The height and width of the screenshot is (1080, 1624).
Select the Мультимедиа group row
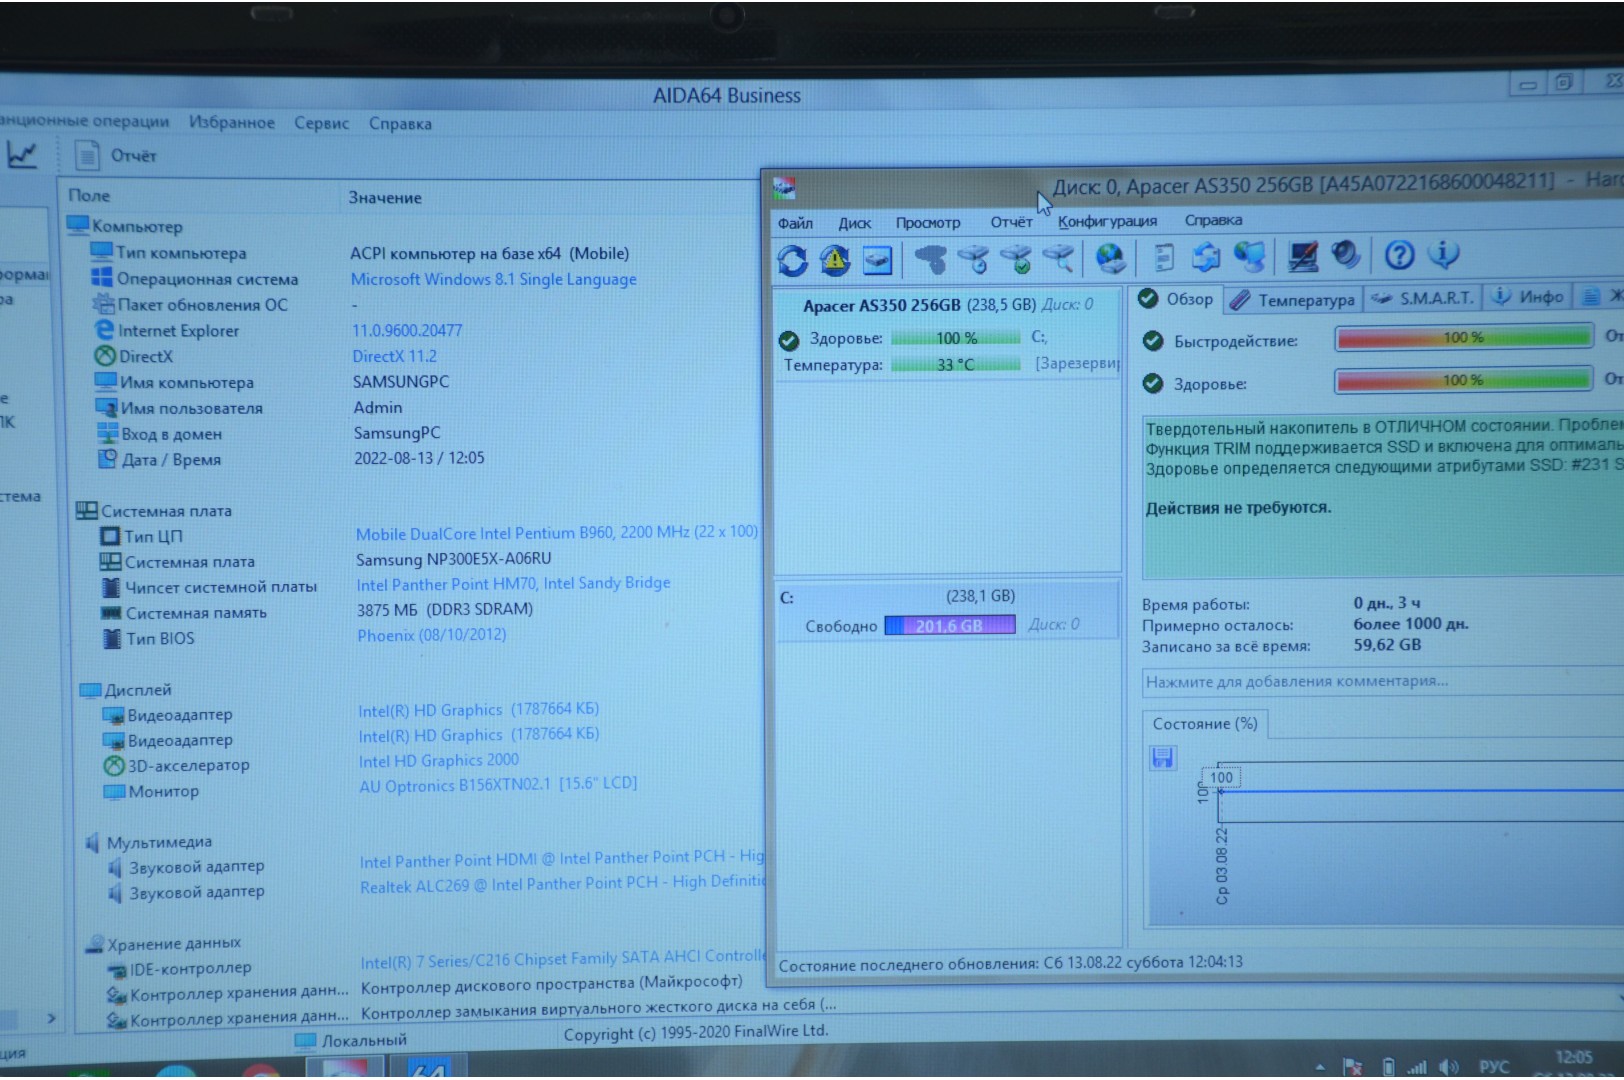(149, 842)
